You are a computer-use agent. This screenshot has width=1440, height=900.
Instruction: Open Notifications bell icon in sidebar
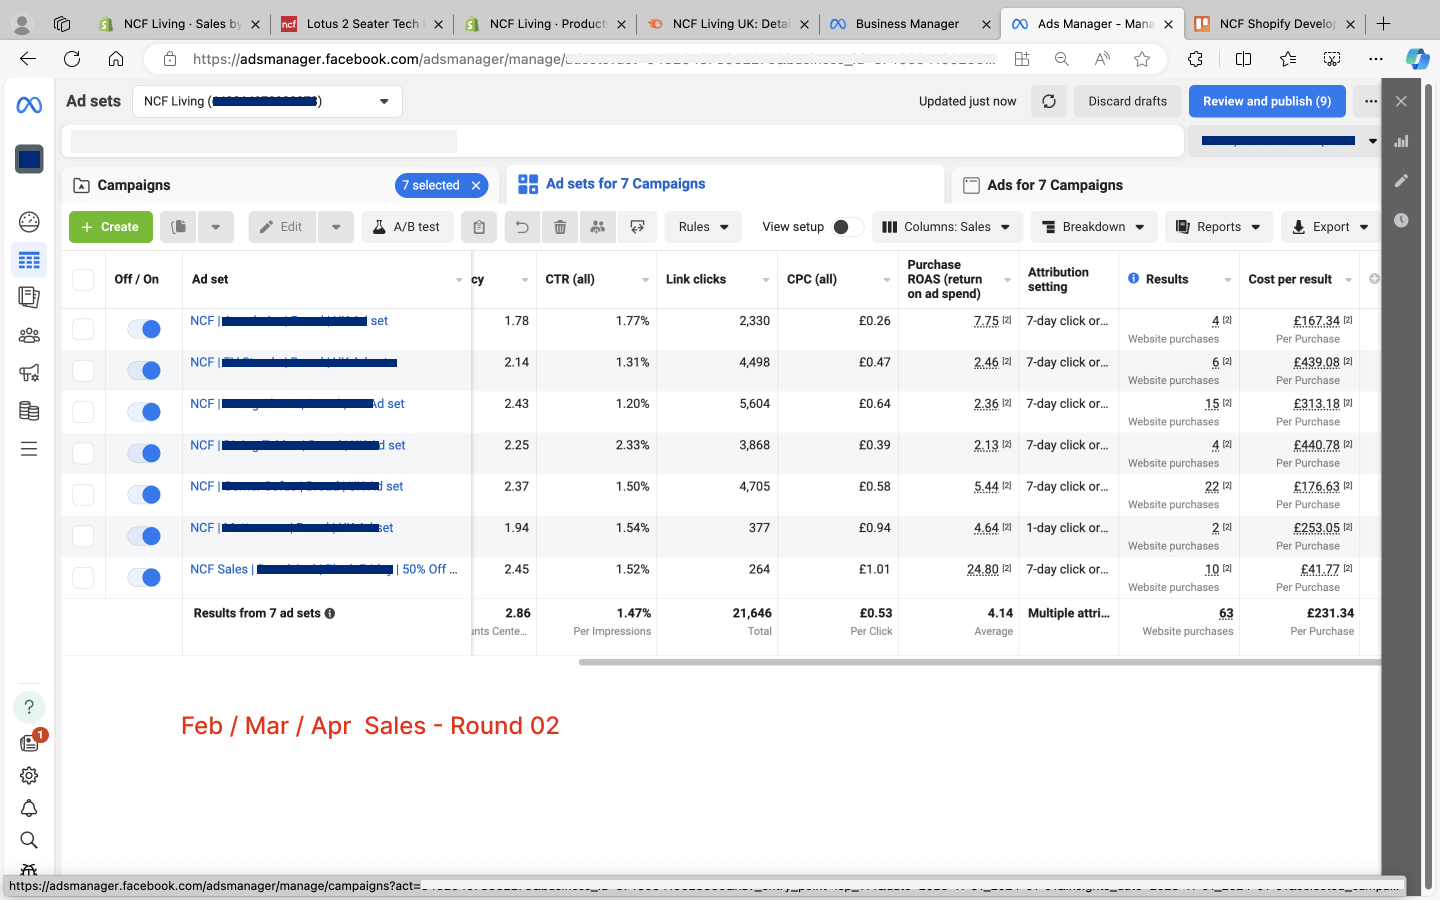click(x=29, y=808)
